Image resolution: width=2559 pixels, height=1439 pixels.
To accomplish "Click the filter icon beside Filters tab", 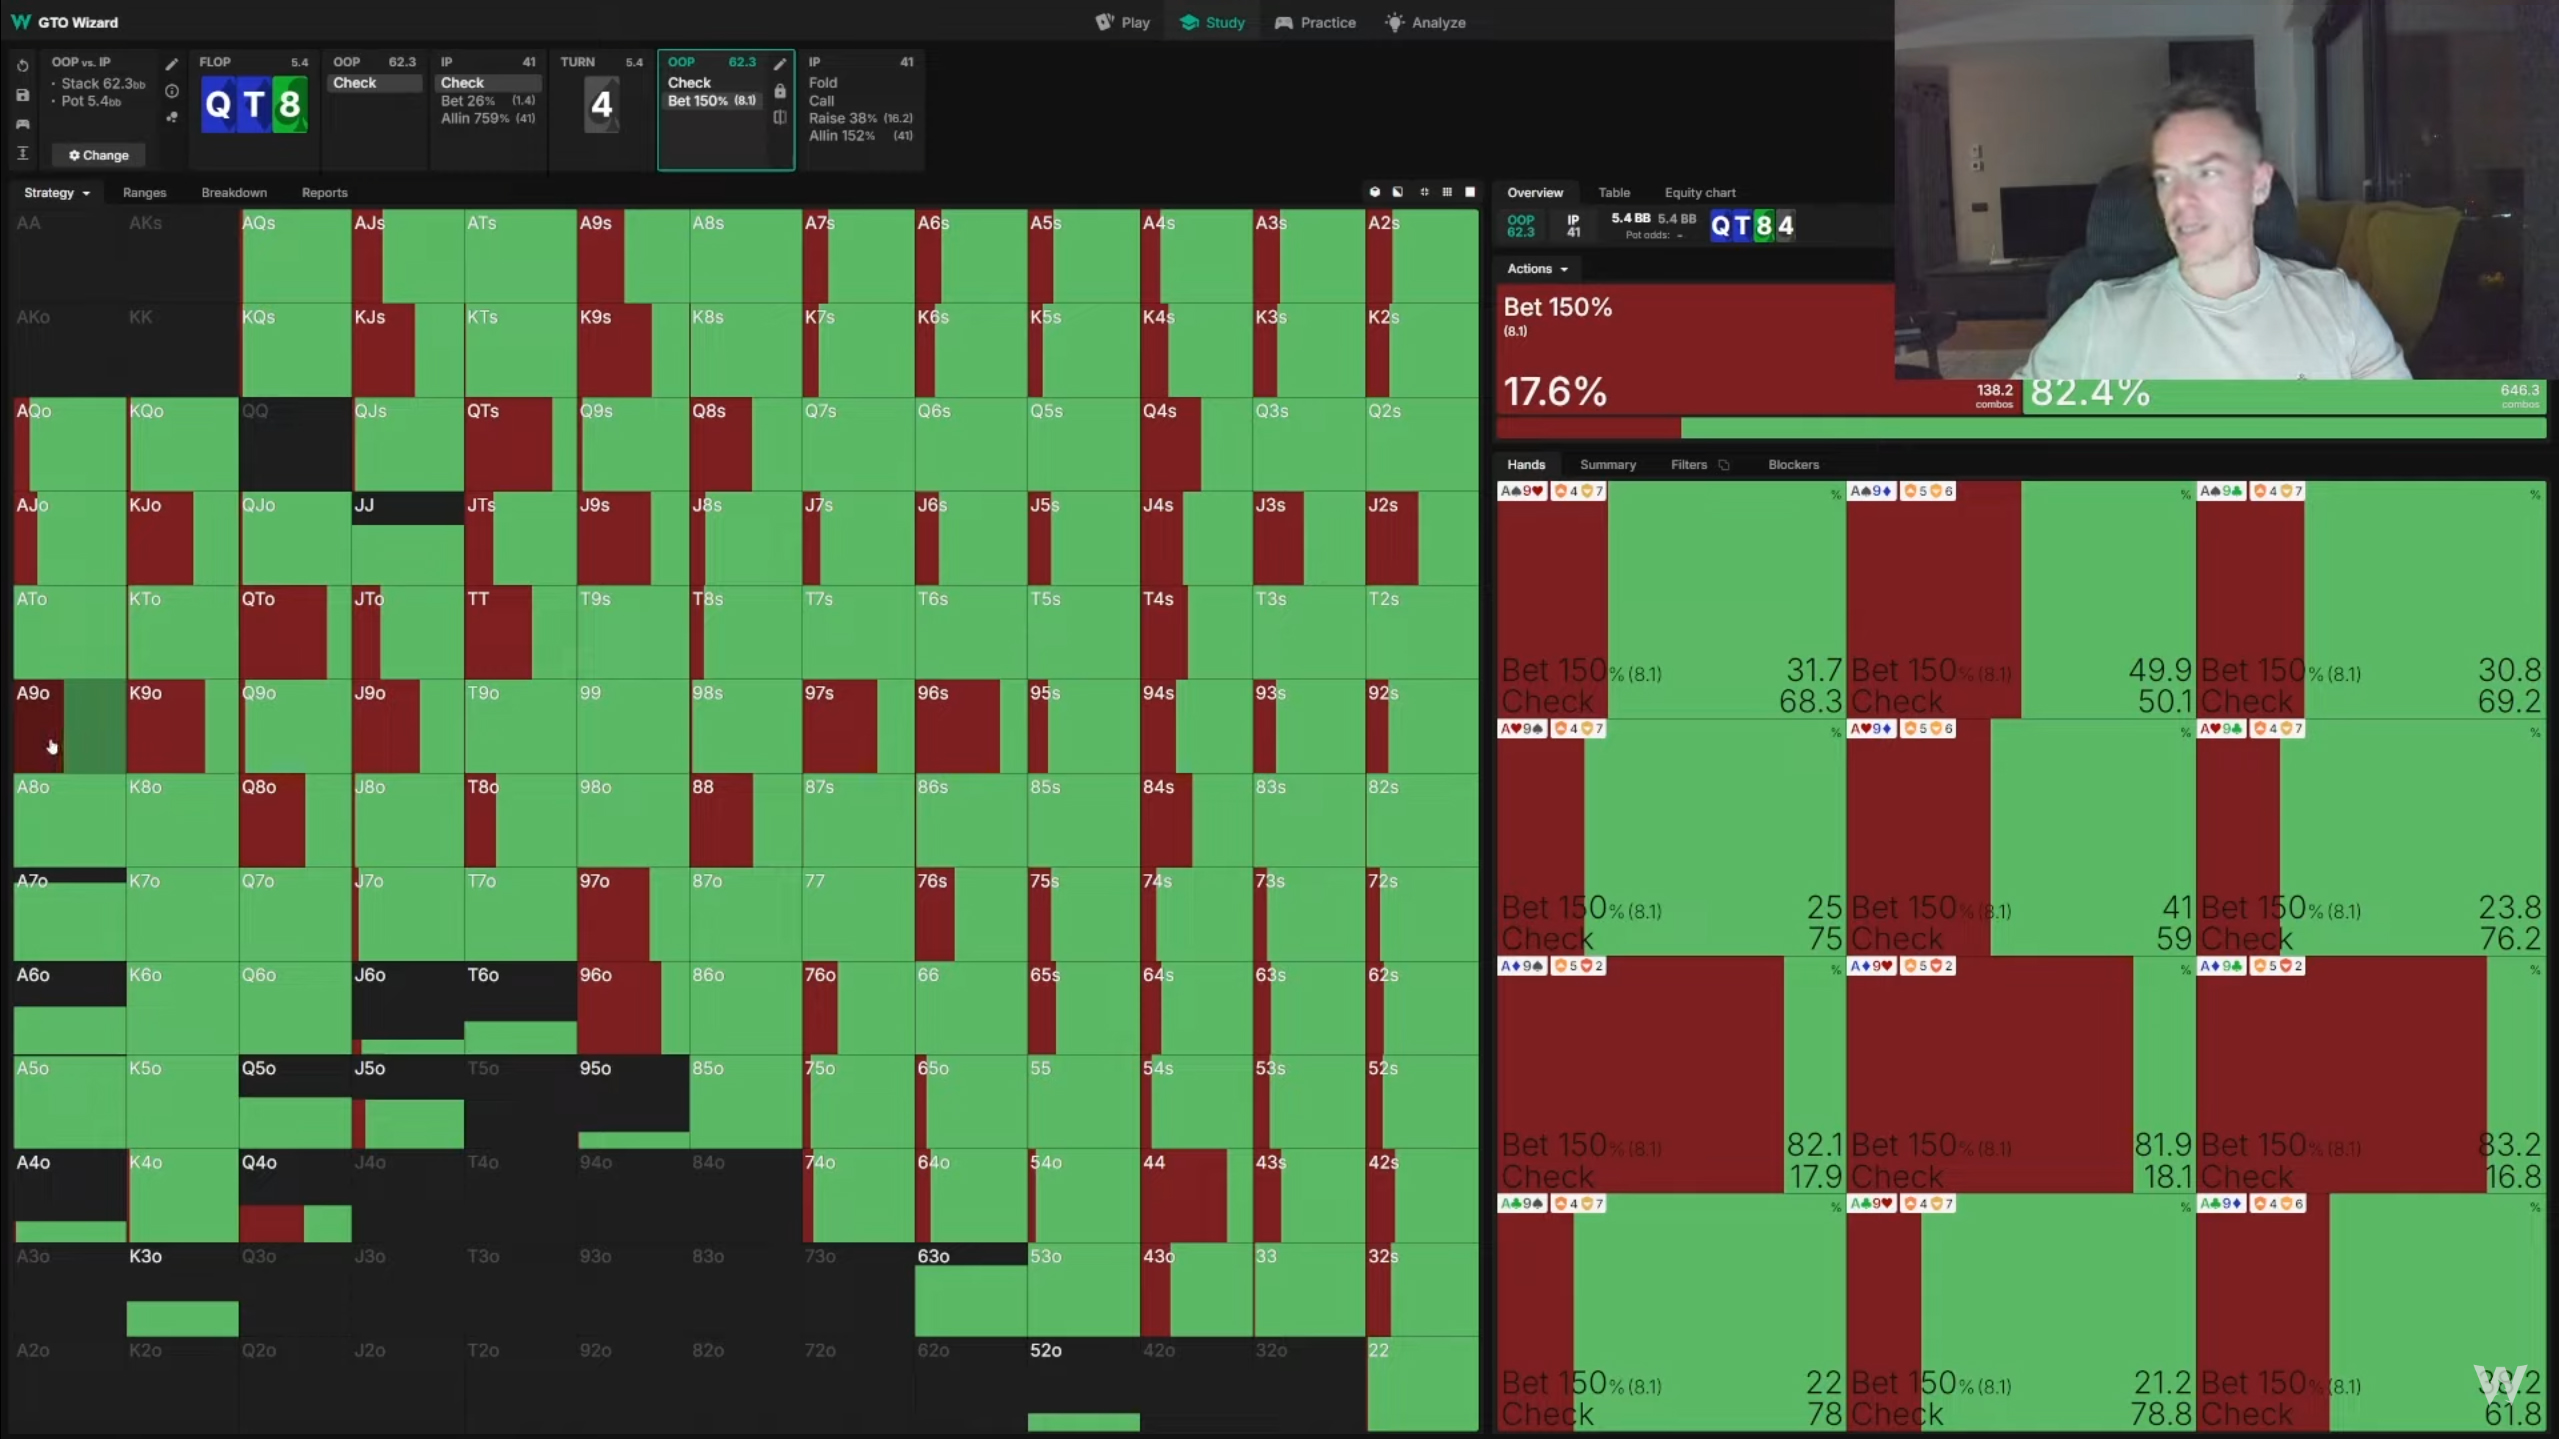I will pyautogui.click(x=1724, y=465).
